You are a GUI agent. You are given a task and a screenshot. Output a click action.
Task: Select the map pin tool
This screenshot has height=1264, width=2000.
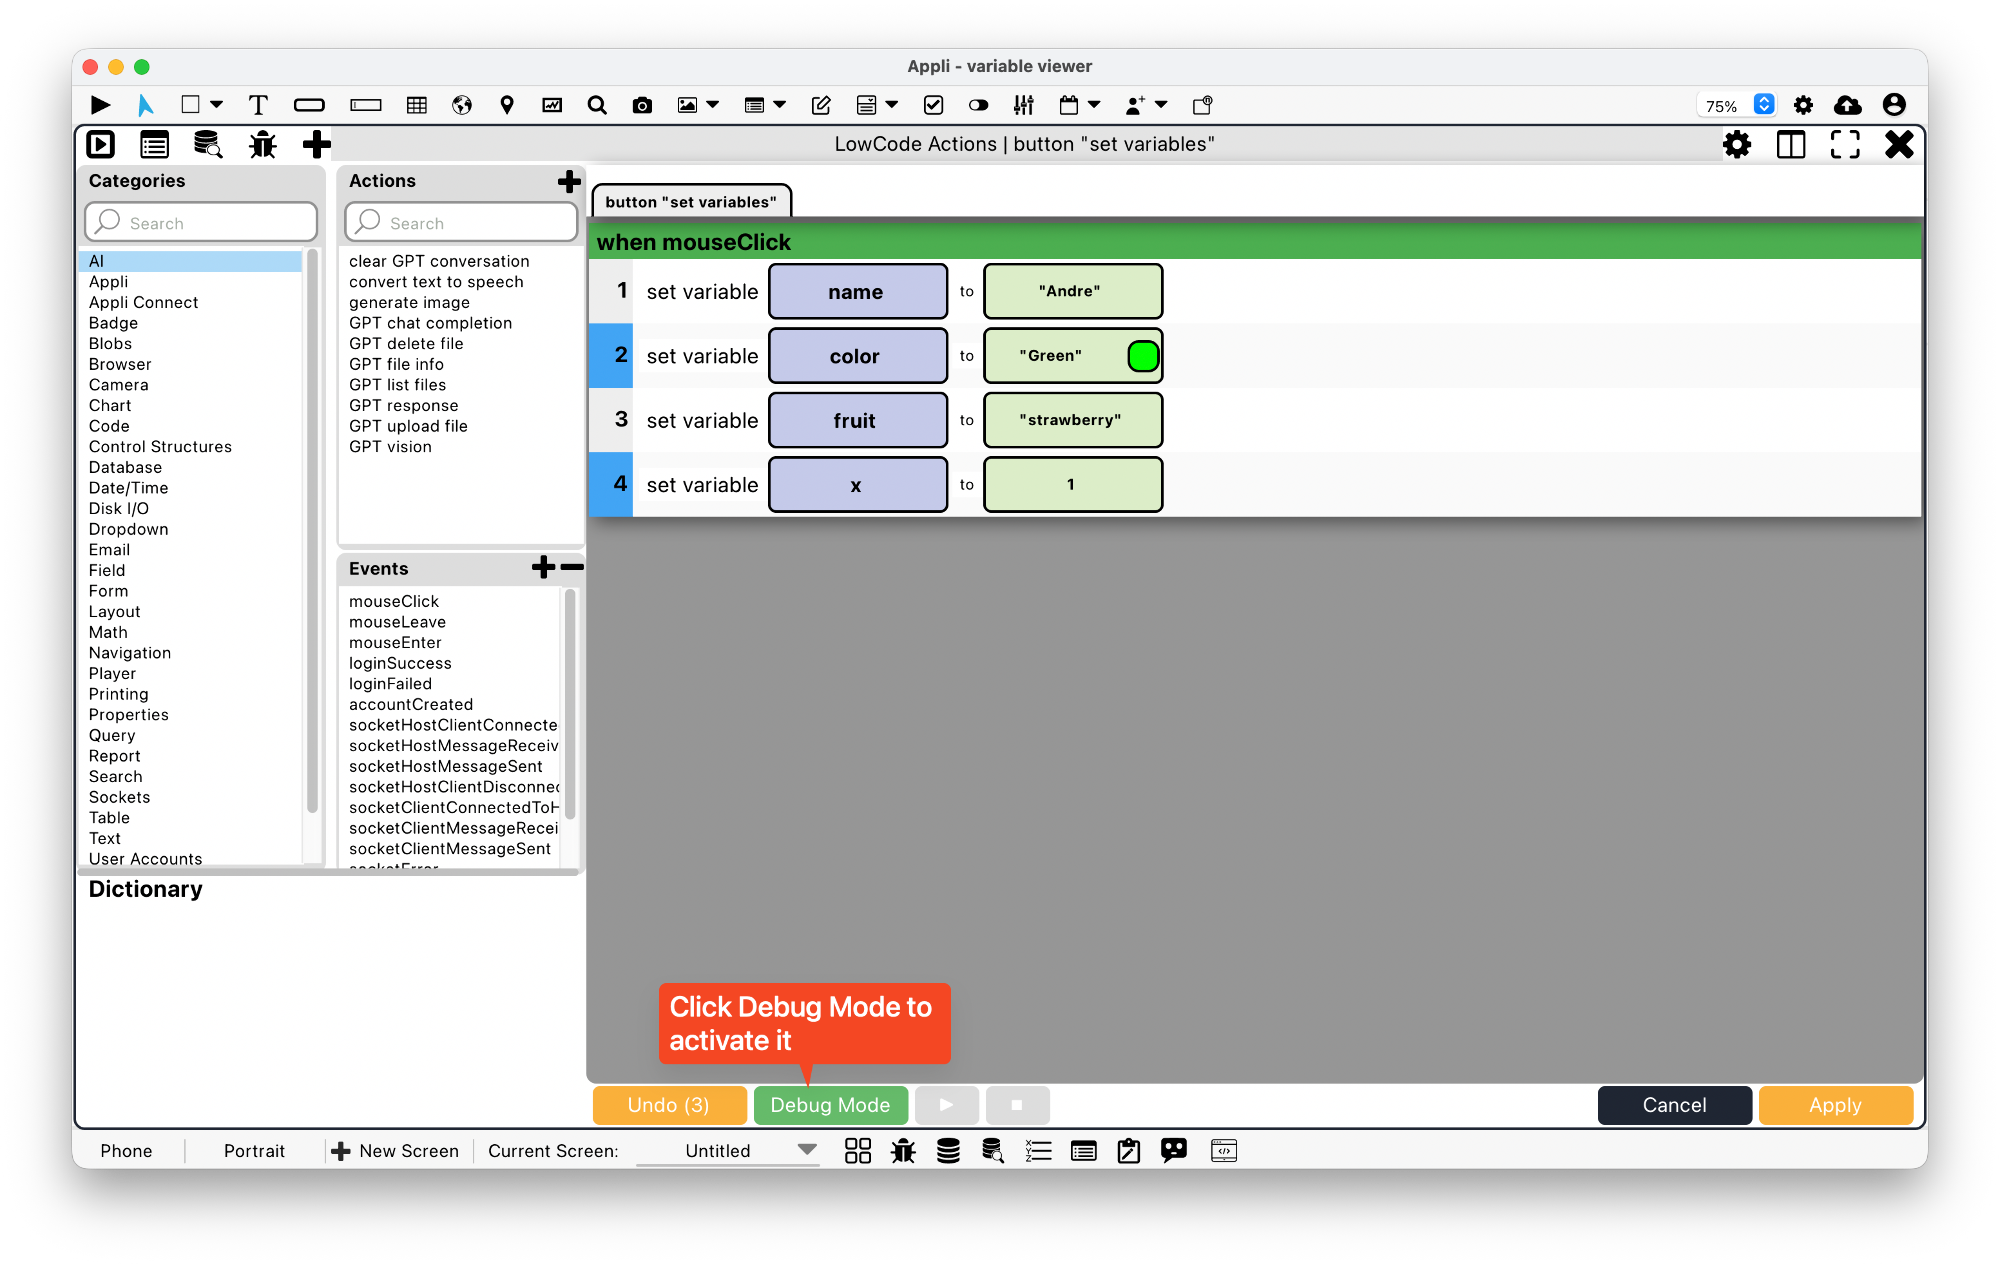pyautogui.click(x=507, y=105)
